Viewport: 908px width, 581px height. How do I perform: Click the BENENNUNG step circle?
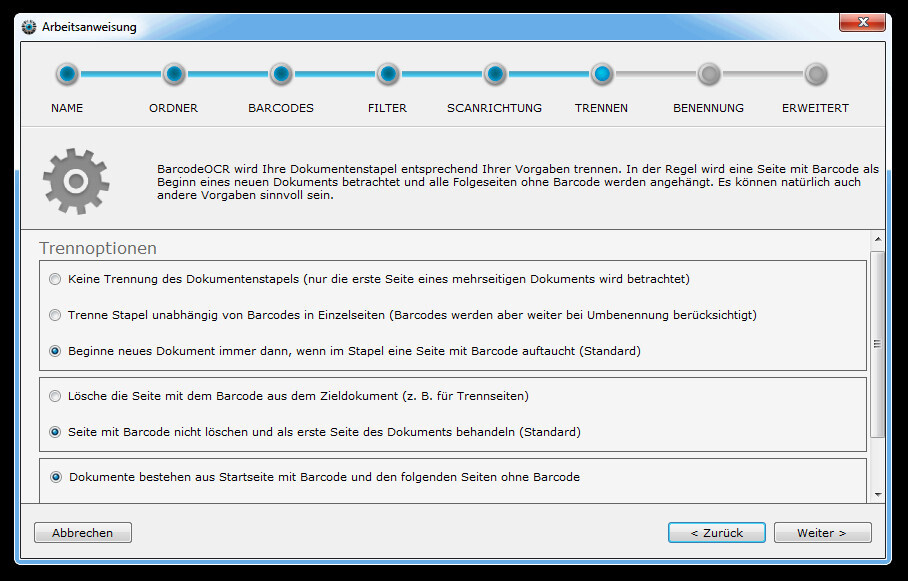coord(709,74)
